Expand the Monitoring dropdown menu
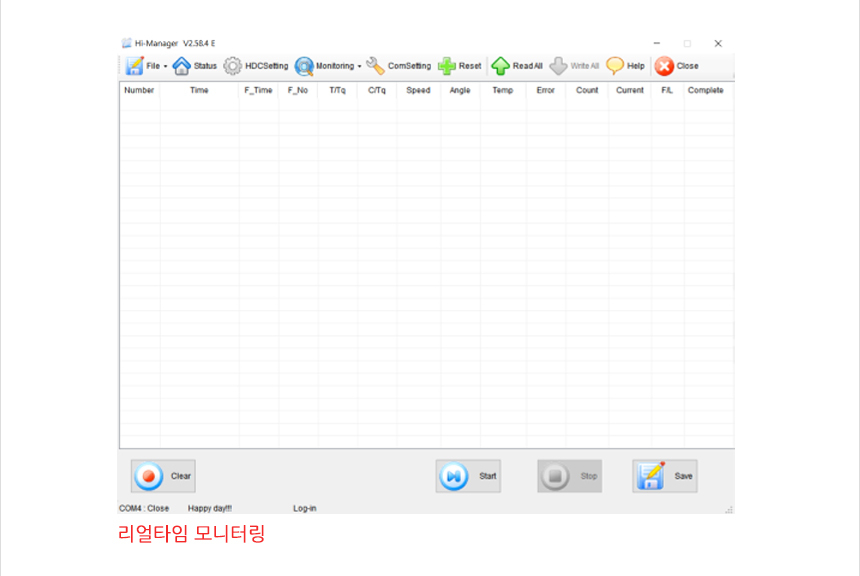This screenshot has height=576, width=860. (x=327, y=66)
